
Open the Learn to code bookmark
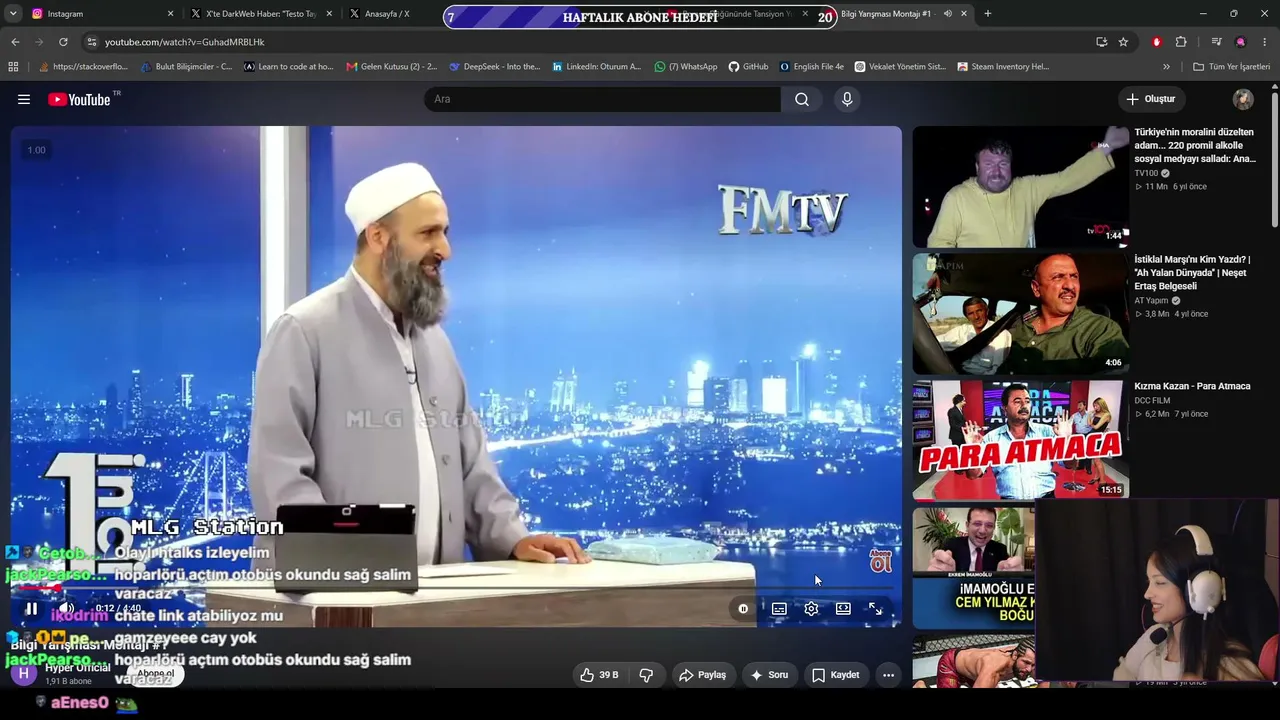coord(289,67)
